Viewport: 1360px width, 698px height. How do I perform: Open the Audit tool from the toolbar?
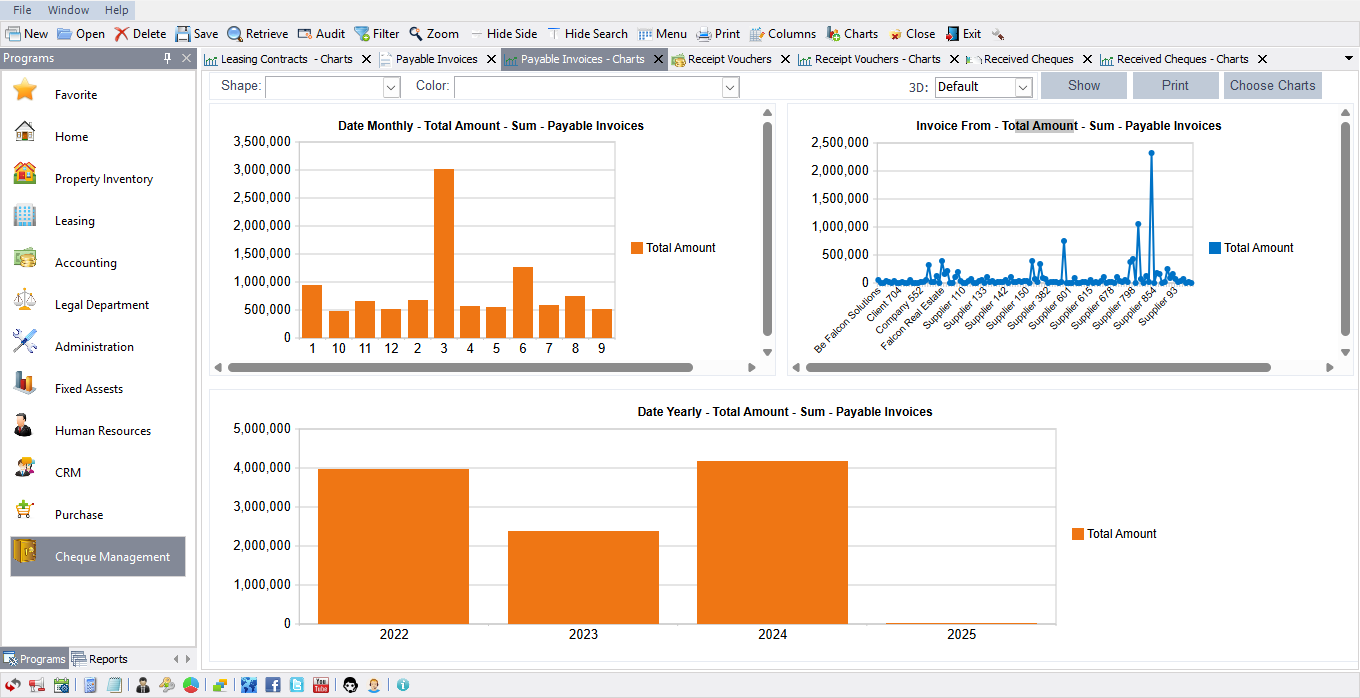pos(321,33)
